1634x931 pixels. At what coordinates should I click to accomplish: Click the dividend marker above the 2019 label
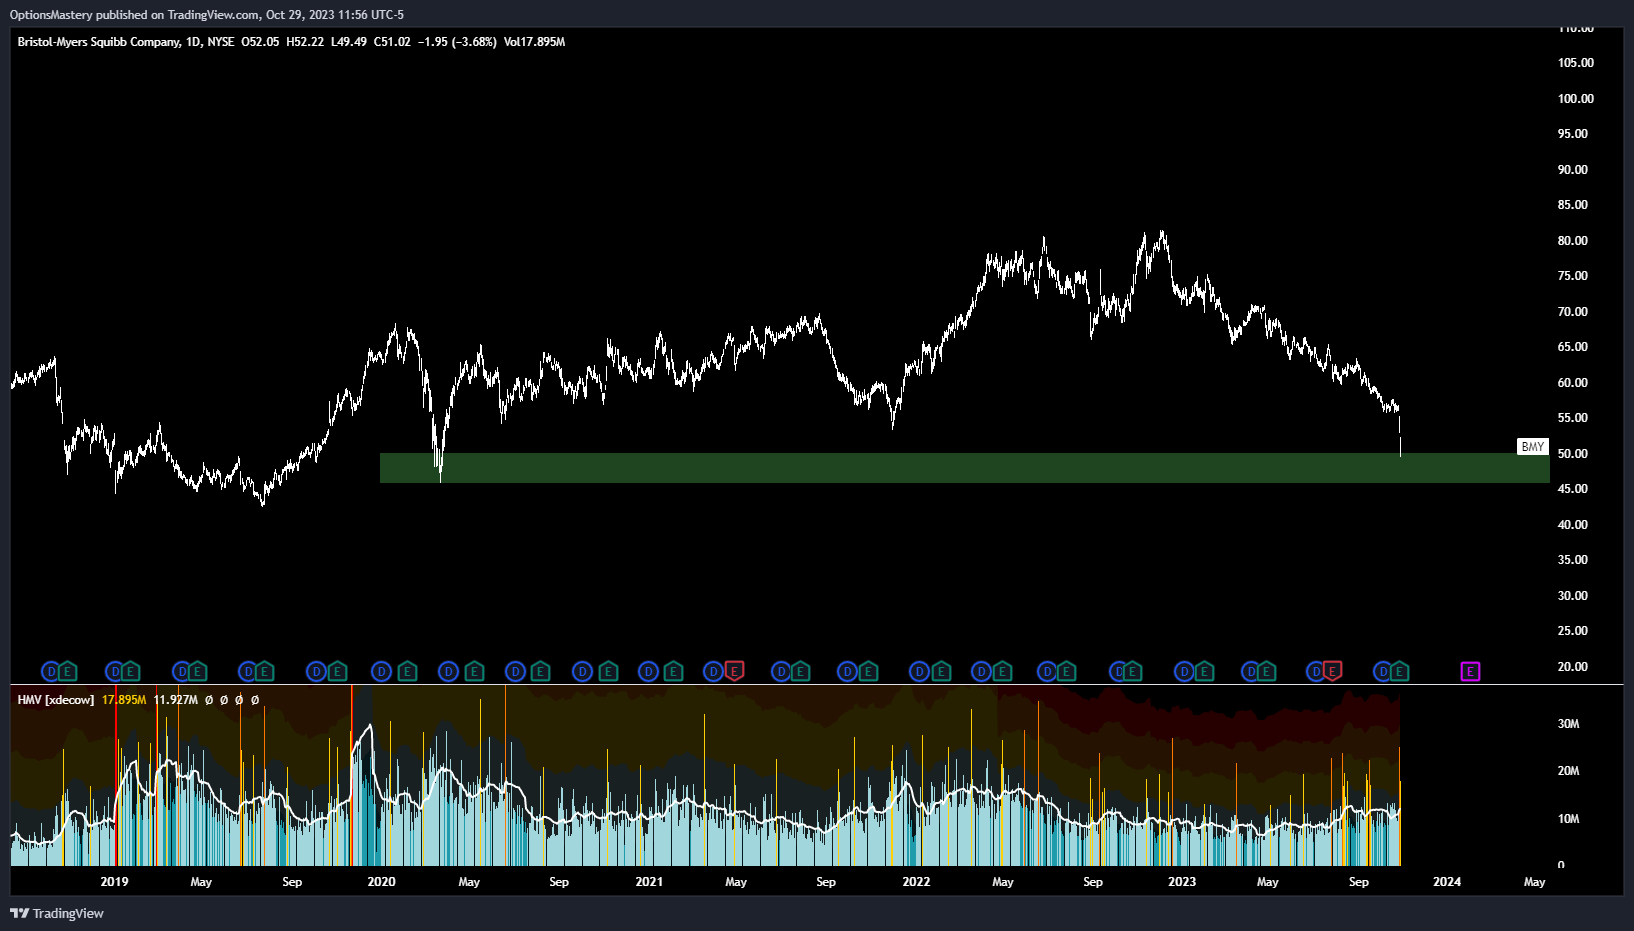115,671
